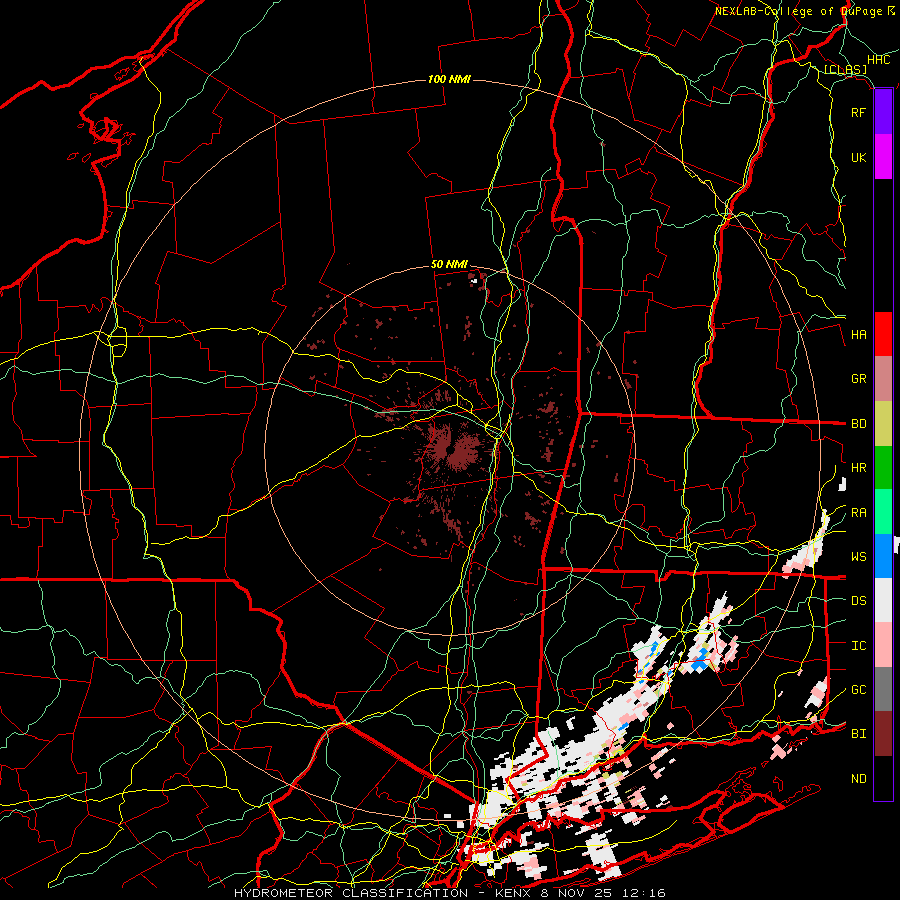900x900 pixels.
Task: Click the magenta UK legend swatch
Action: [x=883, y=157]
